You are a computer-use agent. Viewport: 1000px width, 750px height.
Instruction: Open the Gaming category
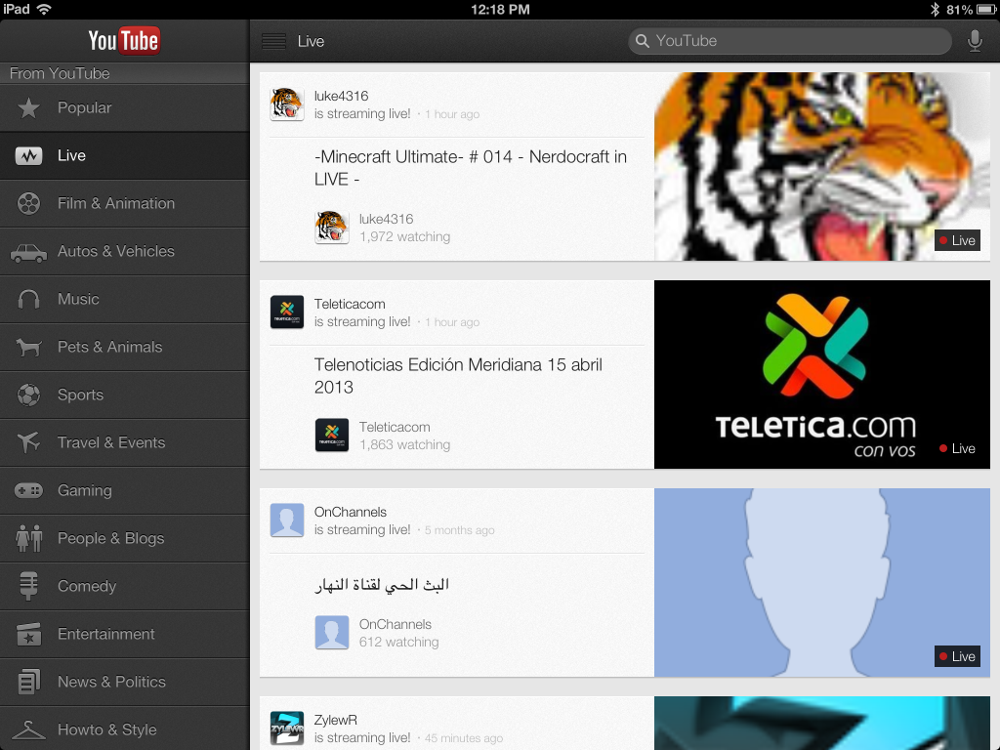[x=124, y=490]
